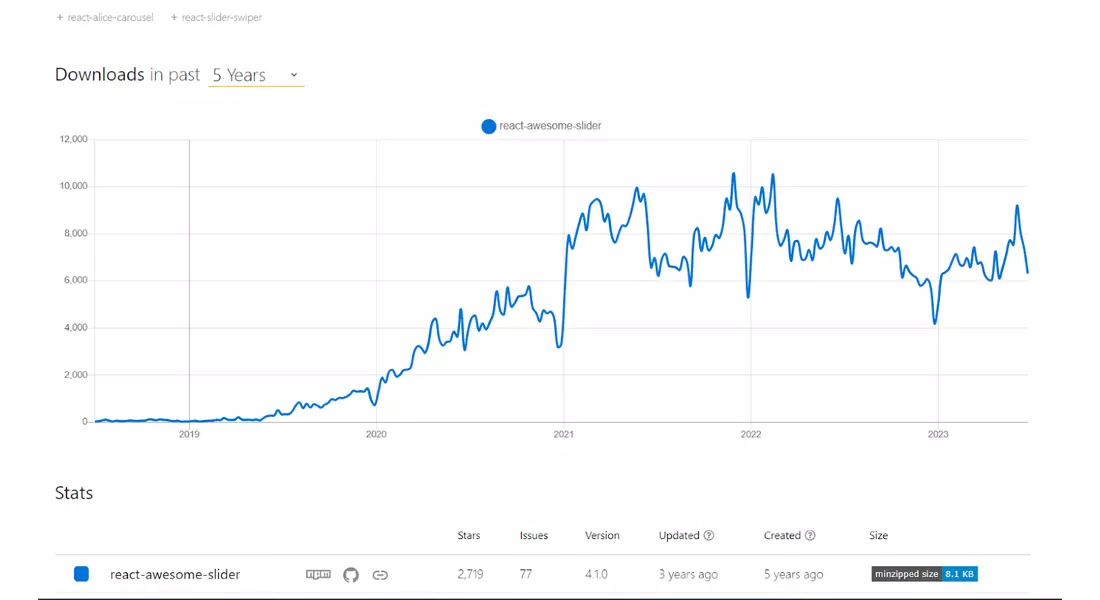Image resolution: width=1100 pixels, height=600 pixels.
Task: Click the 12,000 y-axis label
Action: pyautogui.click(x=74, y=139)
